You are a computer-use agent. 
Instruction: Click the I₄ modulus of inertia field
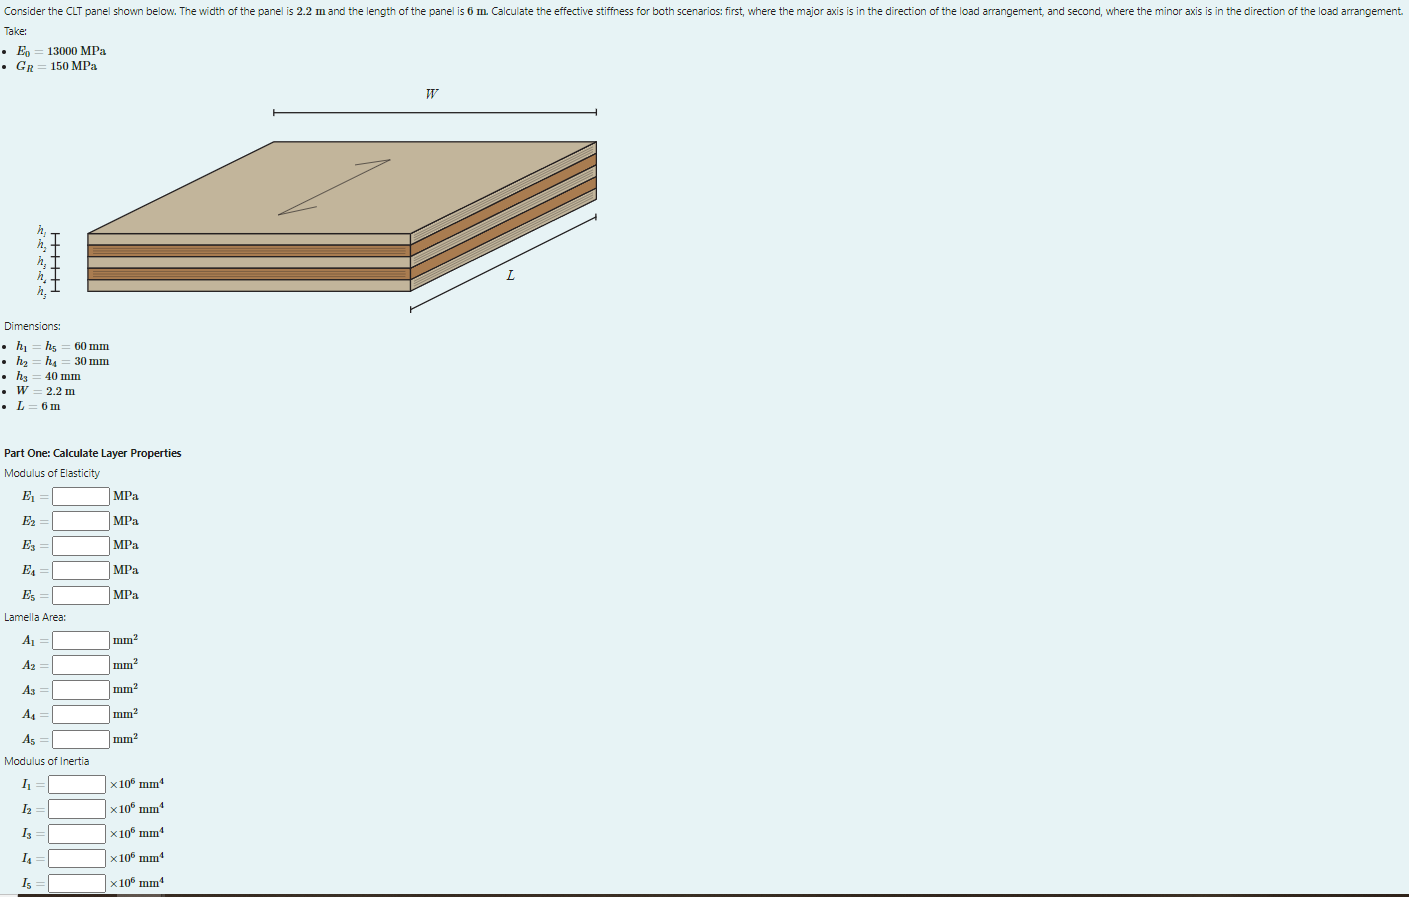[75, 857]
